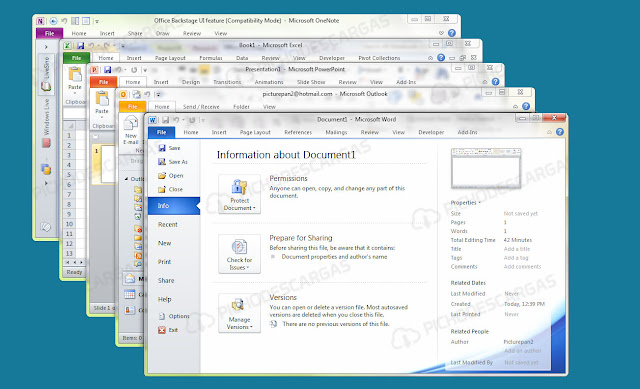
Task: Open the New tab in Word backstage
Action: [164, 243]
